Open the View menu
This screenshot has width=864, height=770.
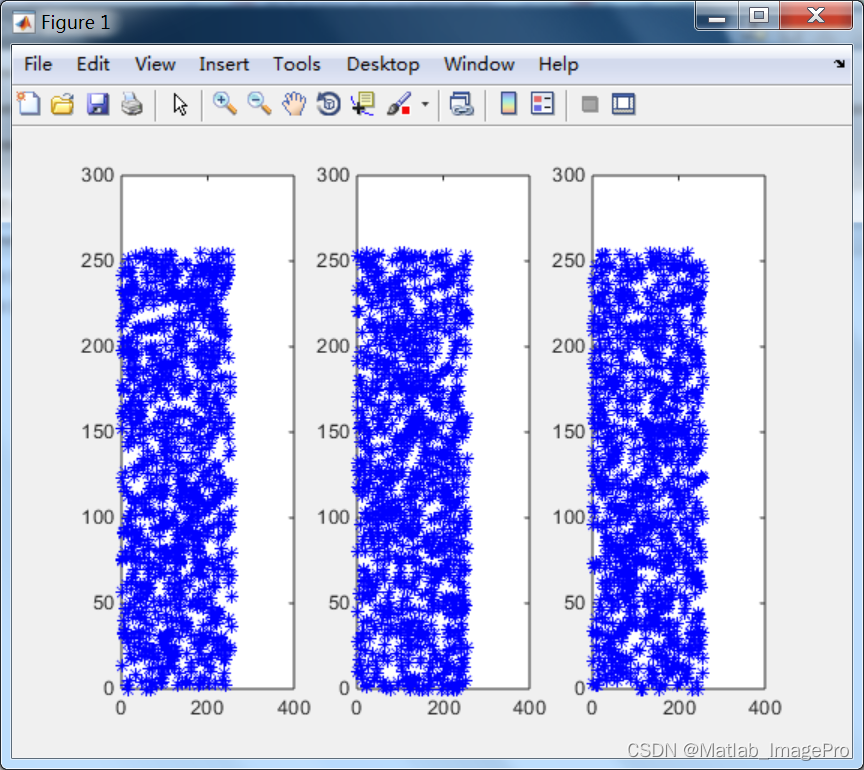pyautogui.click(x=155, y=64)
